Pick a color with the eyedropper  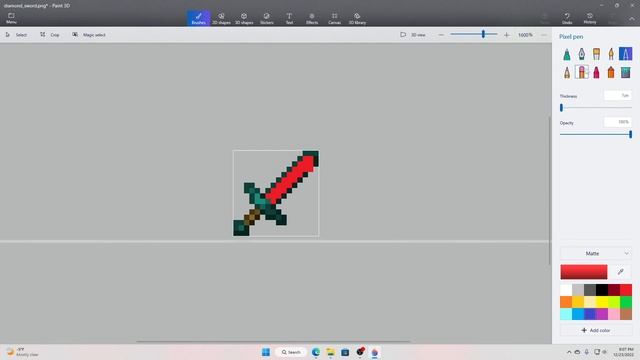[620, 272]
